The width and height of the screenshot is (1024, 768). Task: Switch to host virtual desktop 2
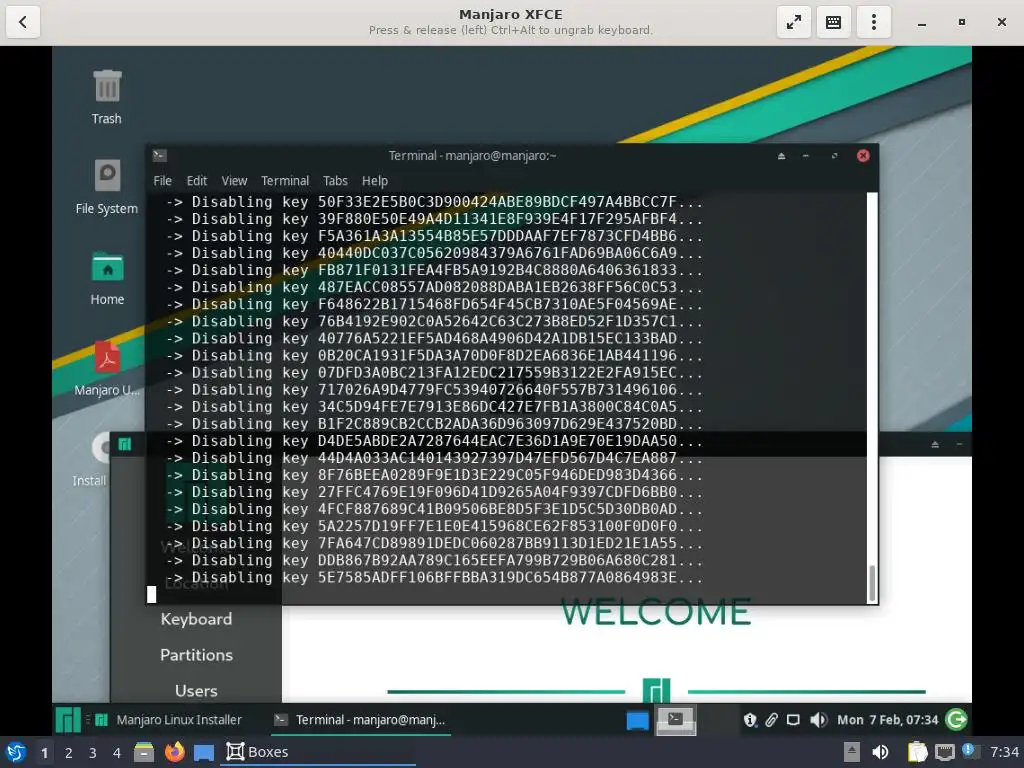click(69, 753)
